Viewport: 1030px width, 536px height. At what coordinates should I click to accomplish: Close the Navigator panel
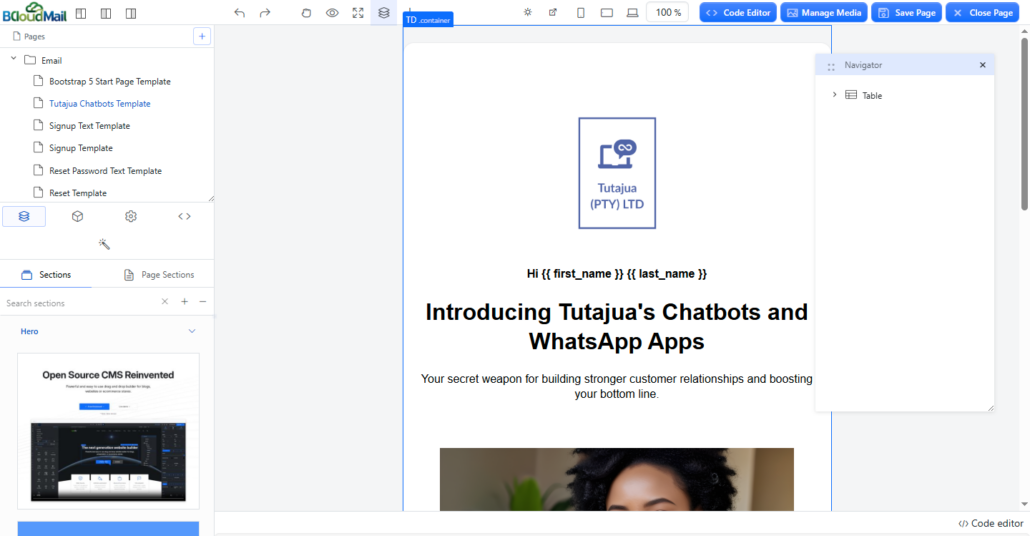tap(983, 65)
